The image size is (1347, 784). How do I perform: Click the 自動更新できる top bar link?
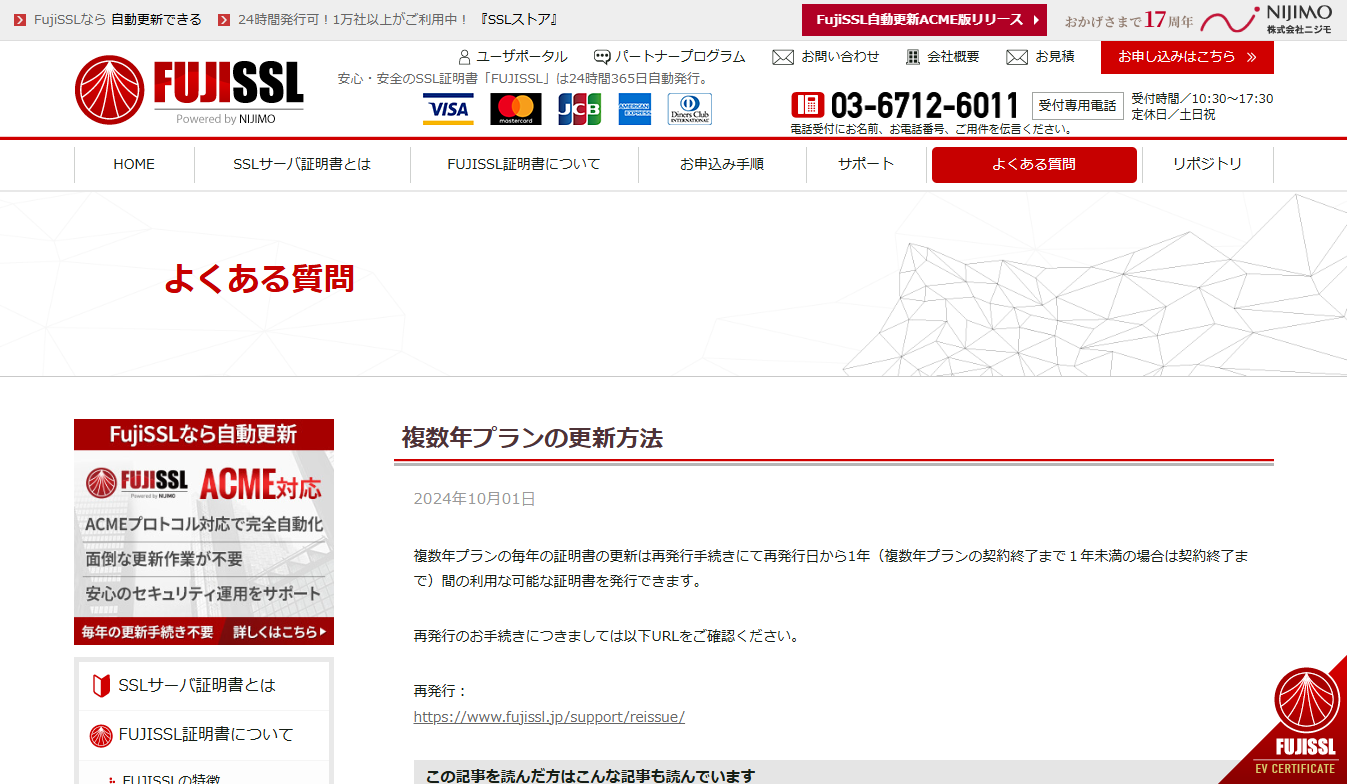(156, 20)
